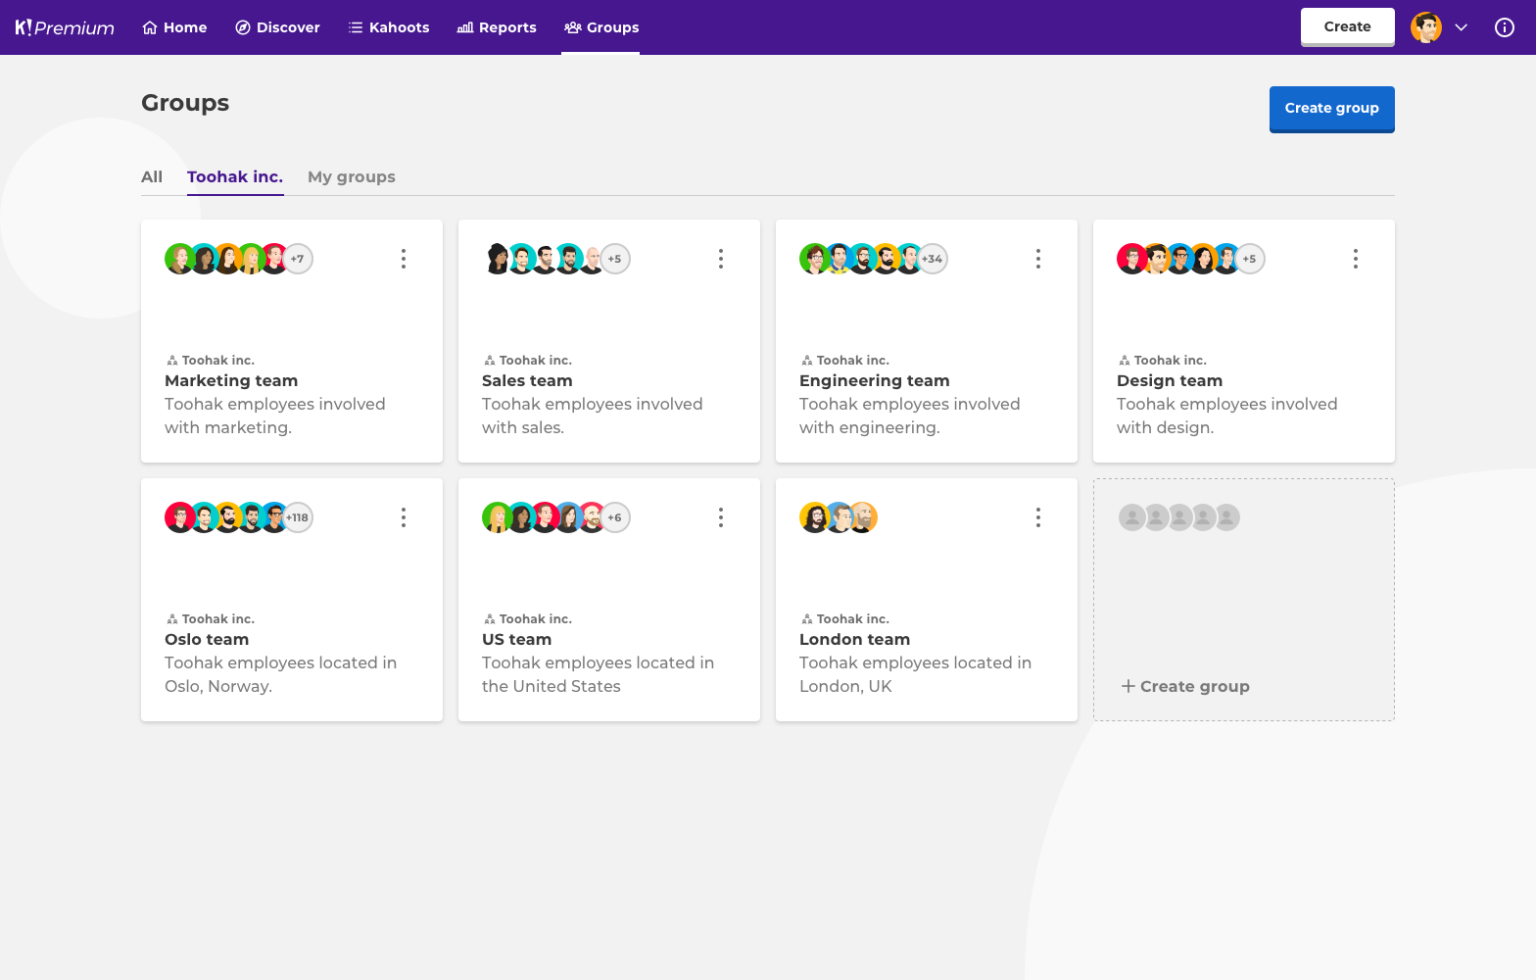Open the profile dropdown chevron
This screenshot has height=980, width=1536.
(x=1462, y=27)
